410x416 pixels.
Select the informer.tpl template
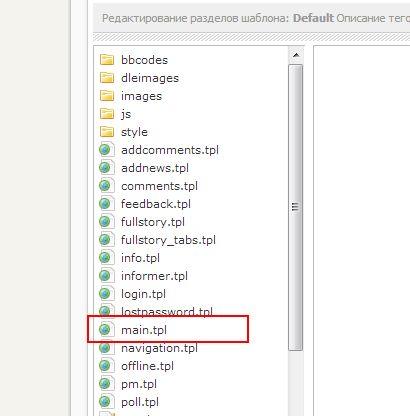(154, 276)
